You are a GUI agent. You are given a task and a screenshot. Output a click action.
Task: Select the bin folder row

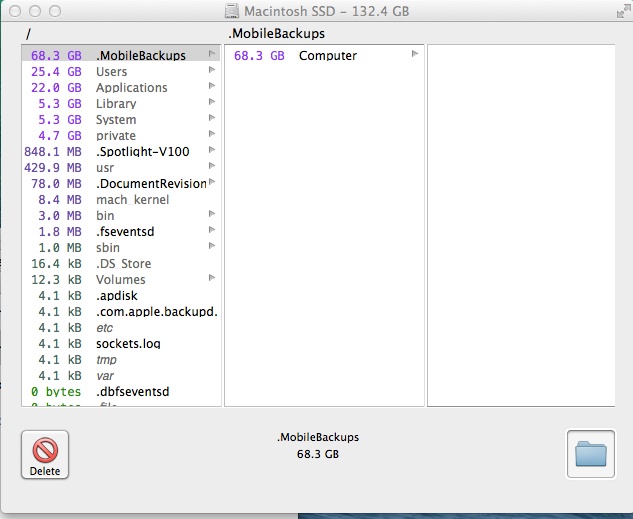point(121,216)
